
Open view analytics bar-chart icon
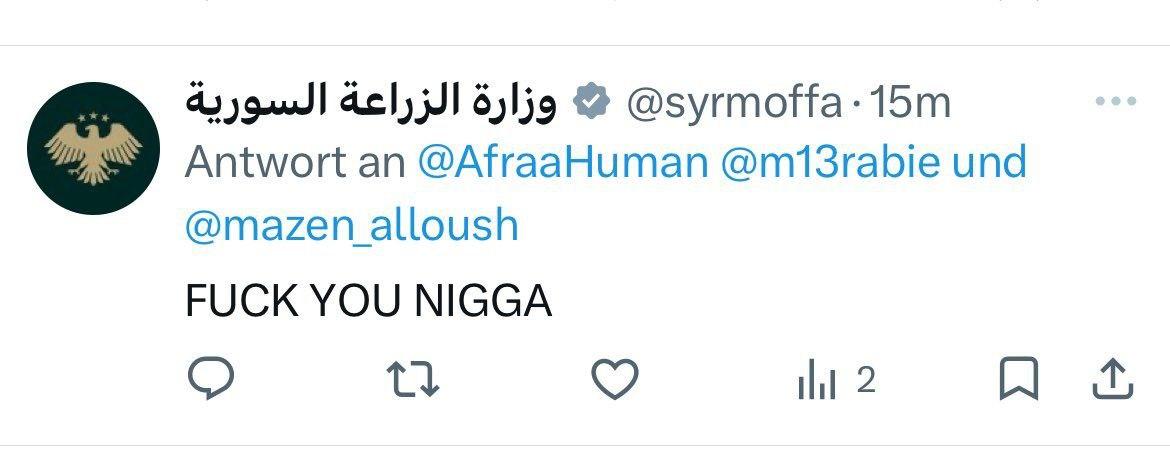tap(817, 383)
